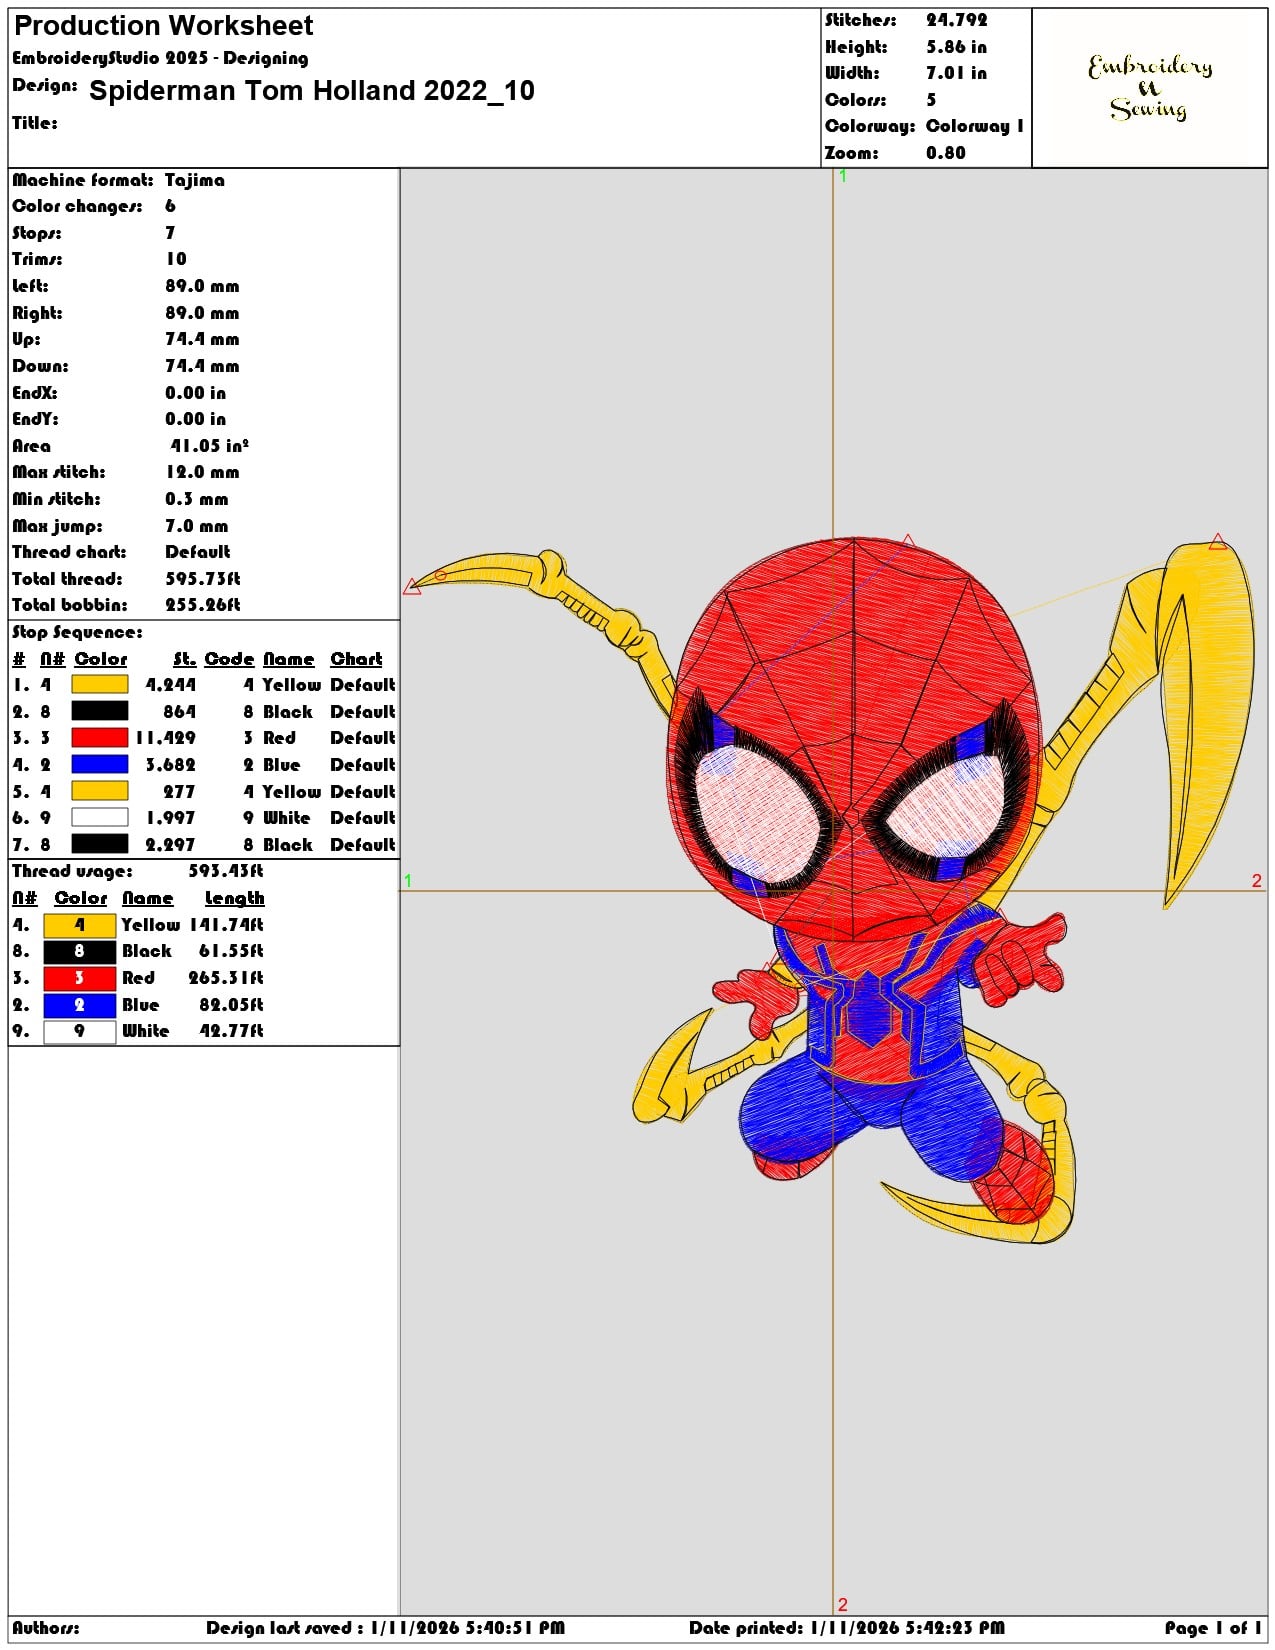Click the Blue swatch numbered 2 in thread usage
Viewport: 1275px width, 1650px height.
(80, 1005)
